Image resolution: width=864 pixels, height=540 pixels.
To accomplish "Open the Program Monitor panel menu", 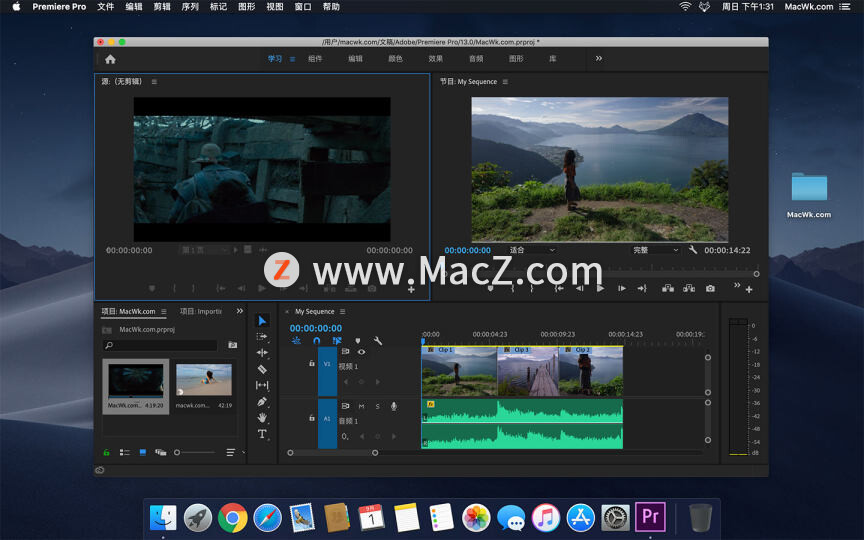I will 505,82.
